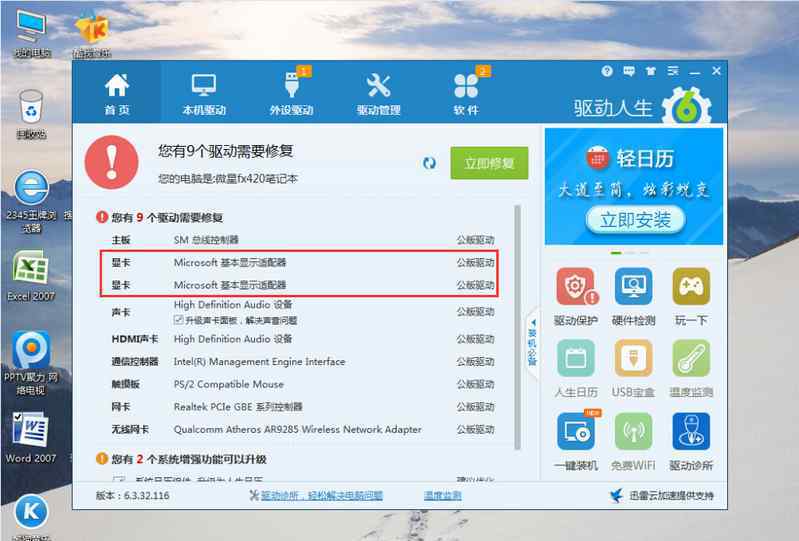Click the driver list scrollbar
The width and height of the screenshot is (799, 541).
click(518, 327)
